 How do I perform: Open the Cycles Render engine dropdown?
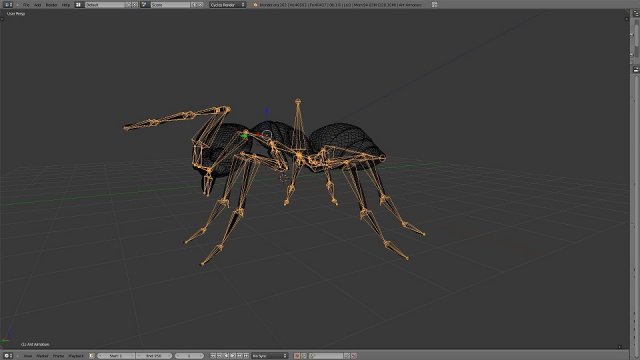coord(228,5)
